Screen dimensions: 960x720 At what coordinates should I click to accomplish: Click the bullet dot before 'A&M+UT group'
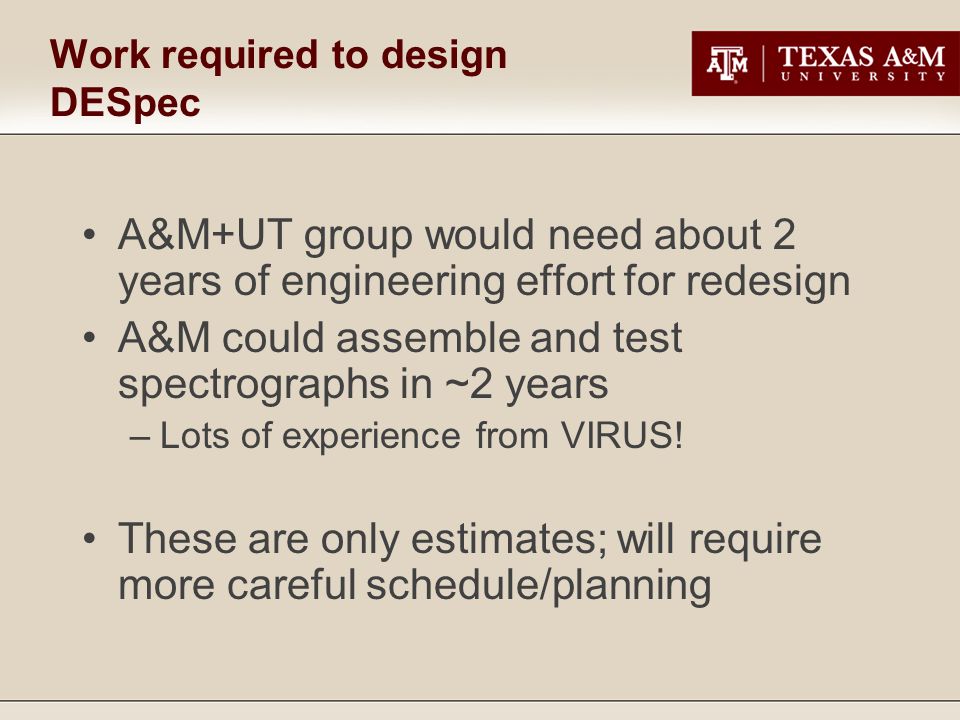(x=89, y=235)
